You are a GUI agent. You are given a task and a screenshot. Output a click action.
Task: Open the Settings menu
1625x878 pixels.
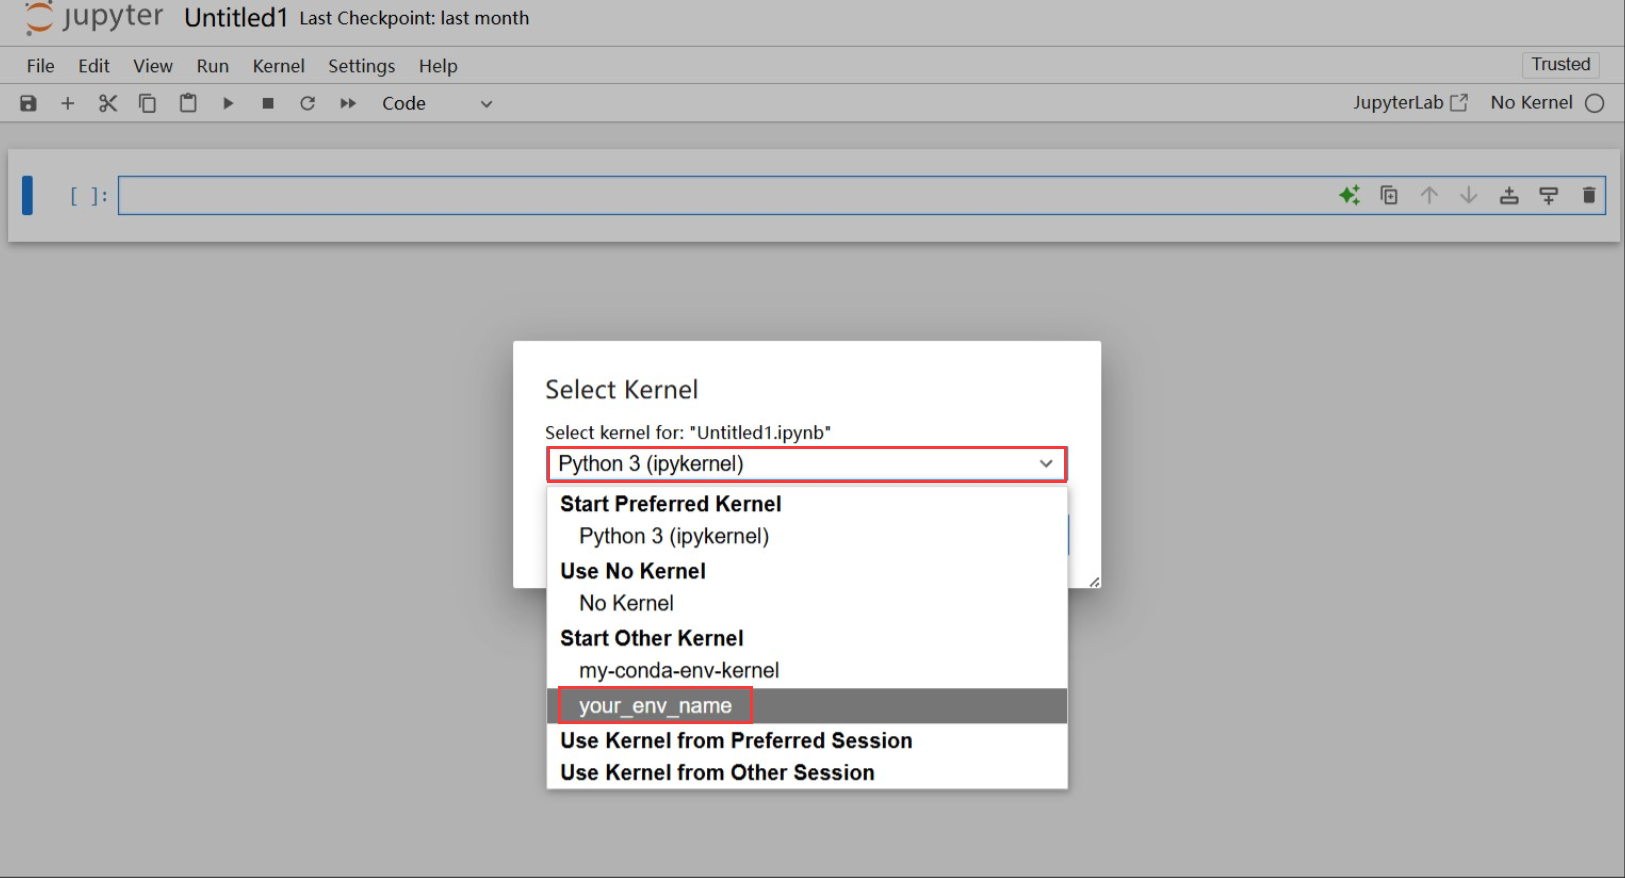[x=361, y=66]
